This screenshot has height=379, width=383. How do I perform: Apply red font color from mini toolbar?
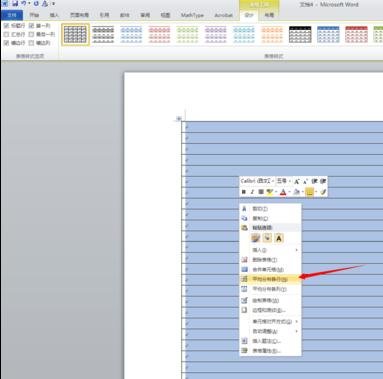[283, 192]
